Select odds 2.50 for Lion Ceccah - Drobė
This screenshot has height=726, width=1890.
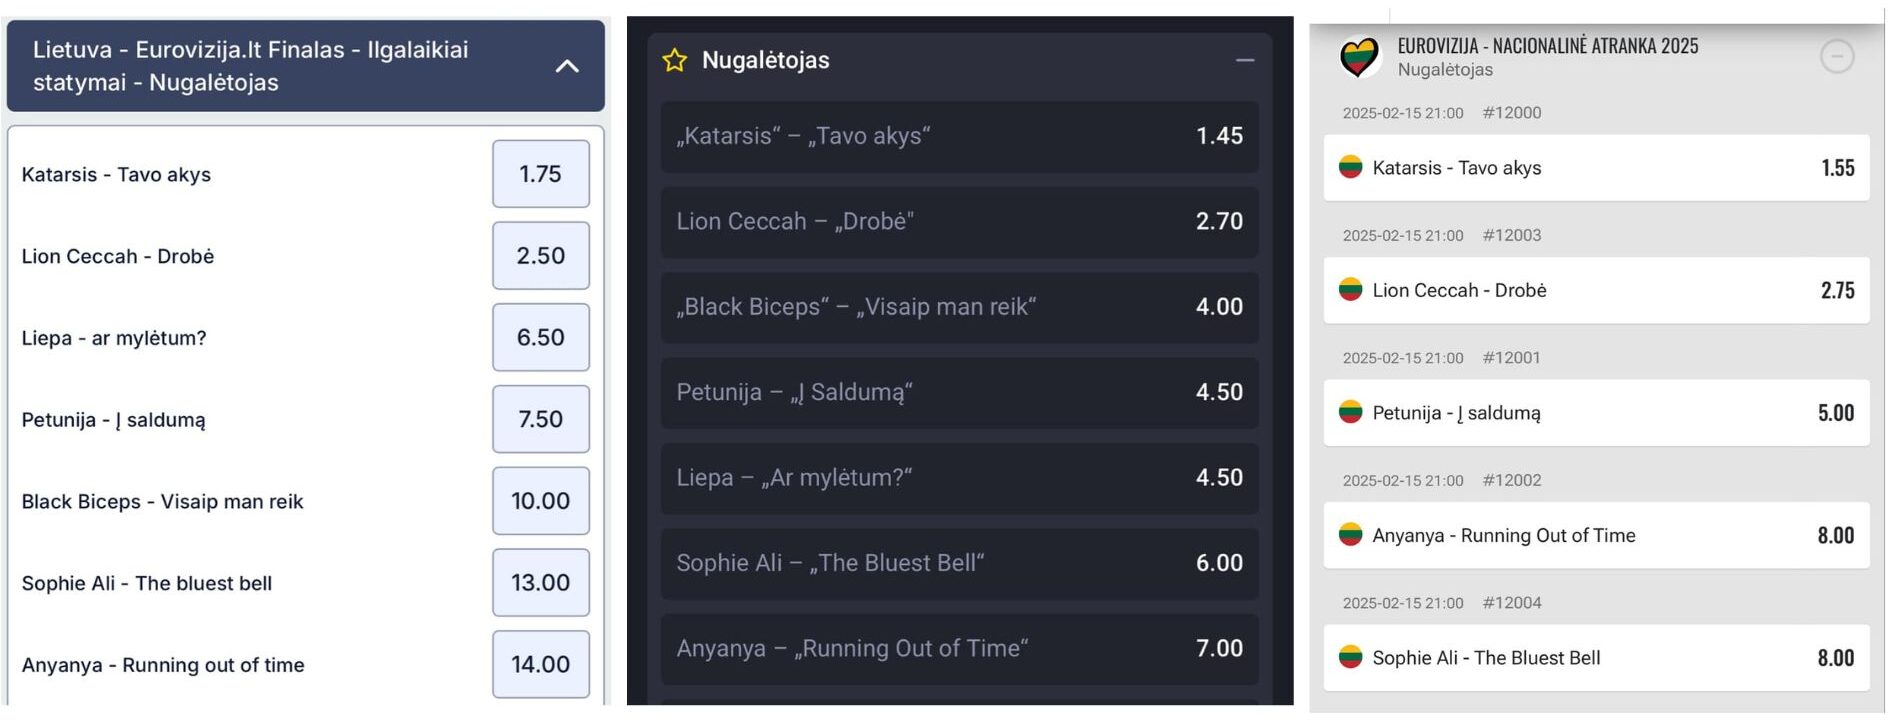click(x=541, y=256)
